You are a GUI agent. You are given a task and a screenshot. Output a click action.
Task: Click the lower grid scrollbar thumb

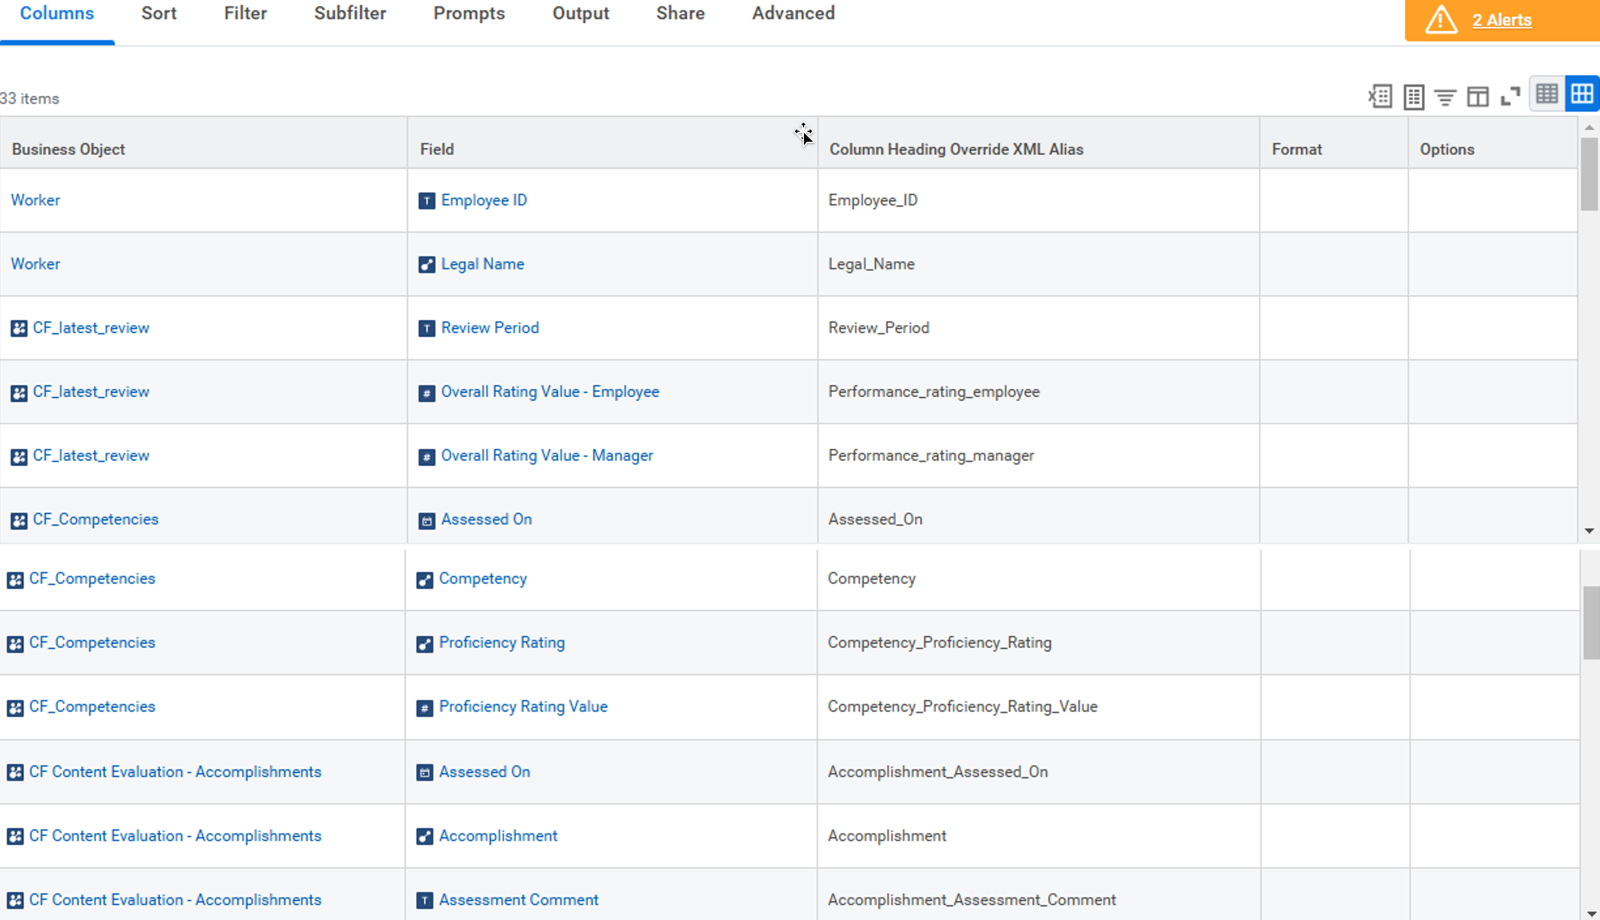[1591, 623]
